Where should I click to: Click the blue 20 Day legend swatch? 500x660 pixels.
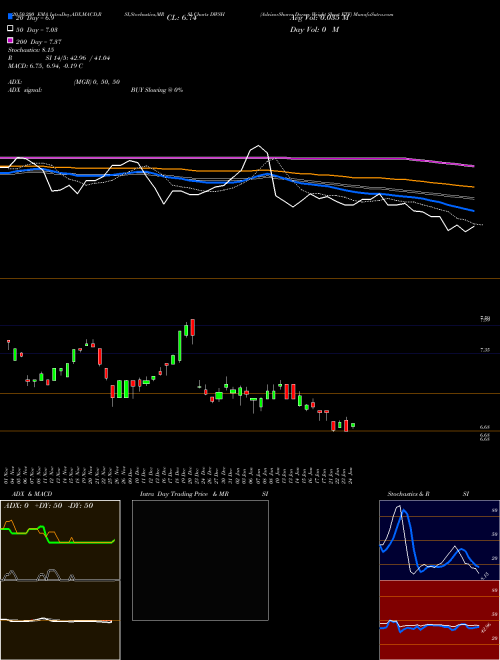(x=11, y=17)
